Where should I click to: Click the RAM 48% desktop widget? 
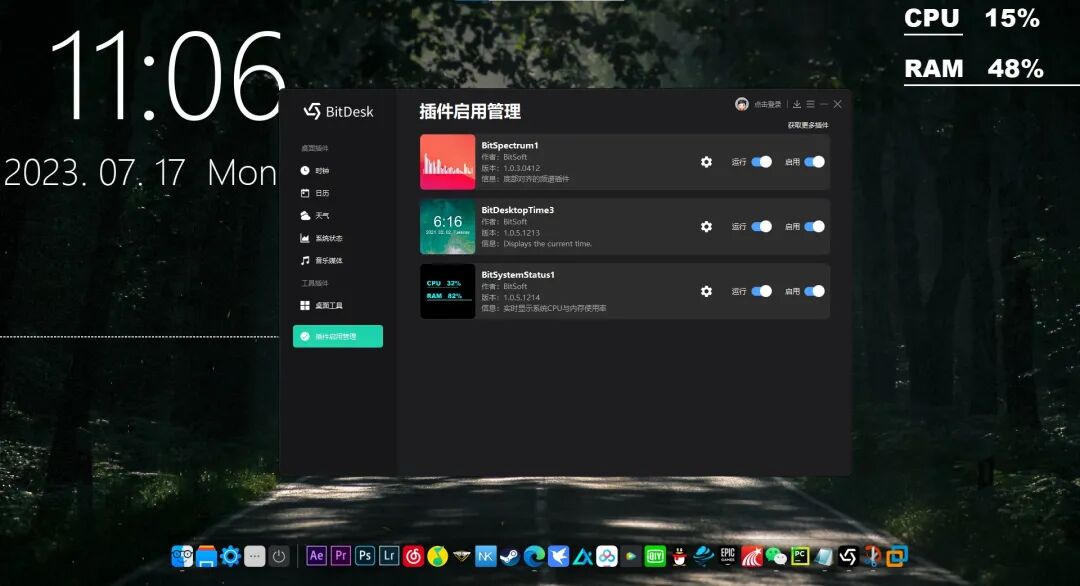974,69
